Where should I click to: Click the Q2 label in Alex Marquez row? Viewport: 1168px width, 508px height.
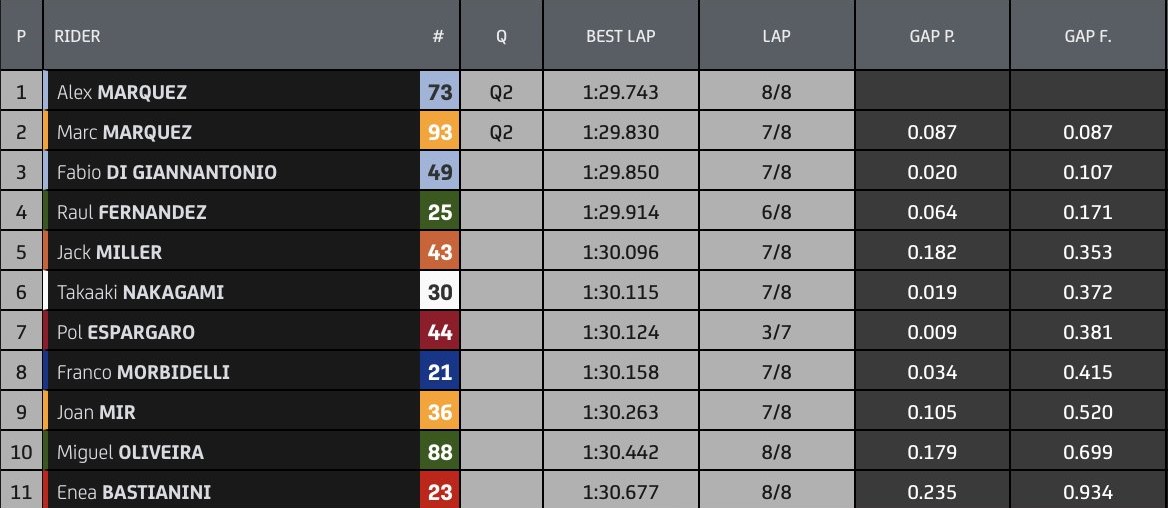pyautogui.click(x=501, y=92)
